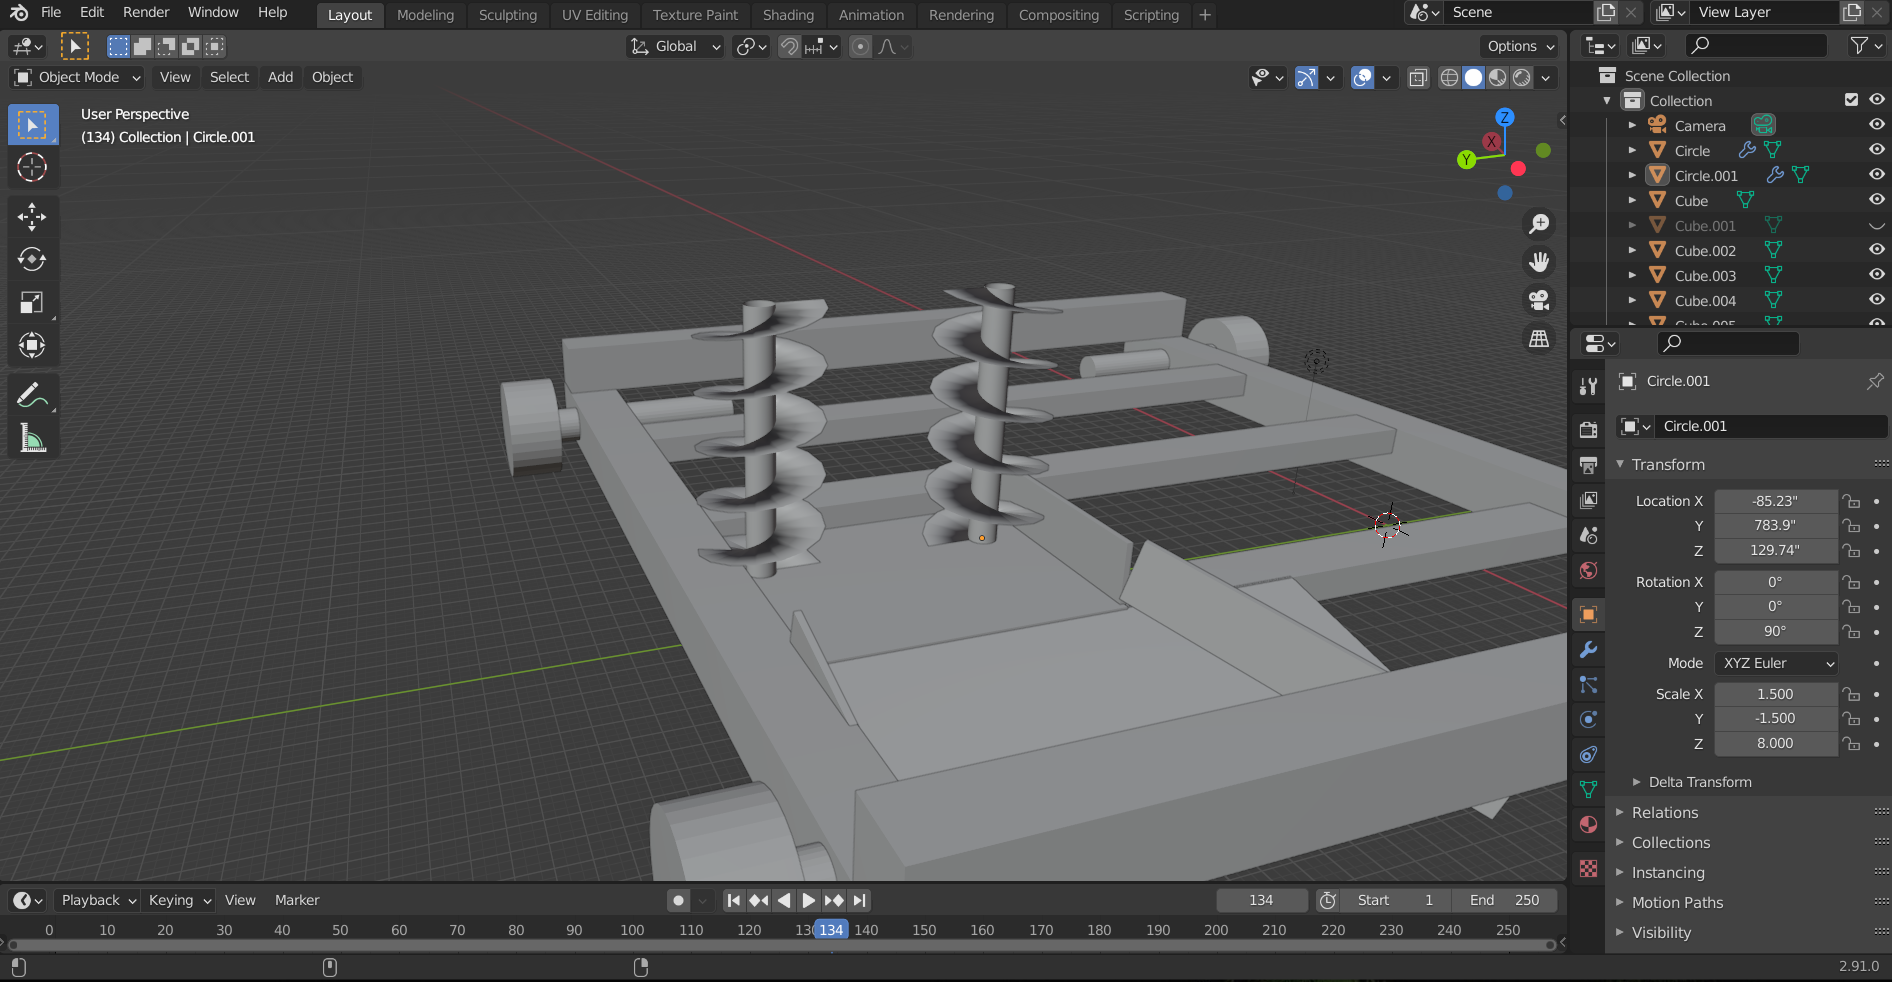The width and height of the screenshot is (1892, 982).
Task: Select the Move tool in the toolbar
Action: click(x=32, y=217)
